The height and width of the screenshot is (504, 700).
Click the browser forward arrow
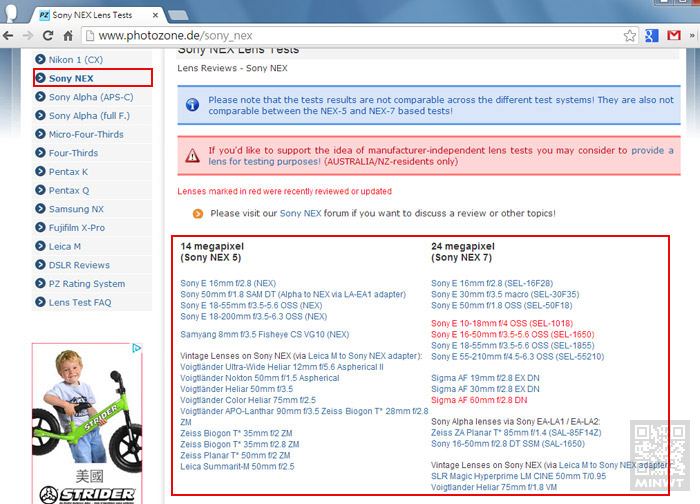[28, 35]
